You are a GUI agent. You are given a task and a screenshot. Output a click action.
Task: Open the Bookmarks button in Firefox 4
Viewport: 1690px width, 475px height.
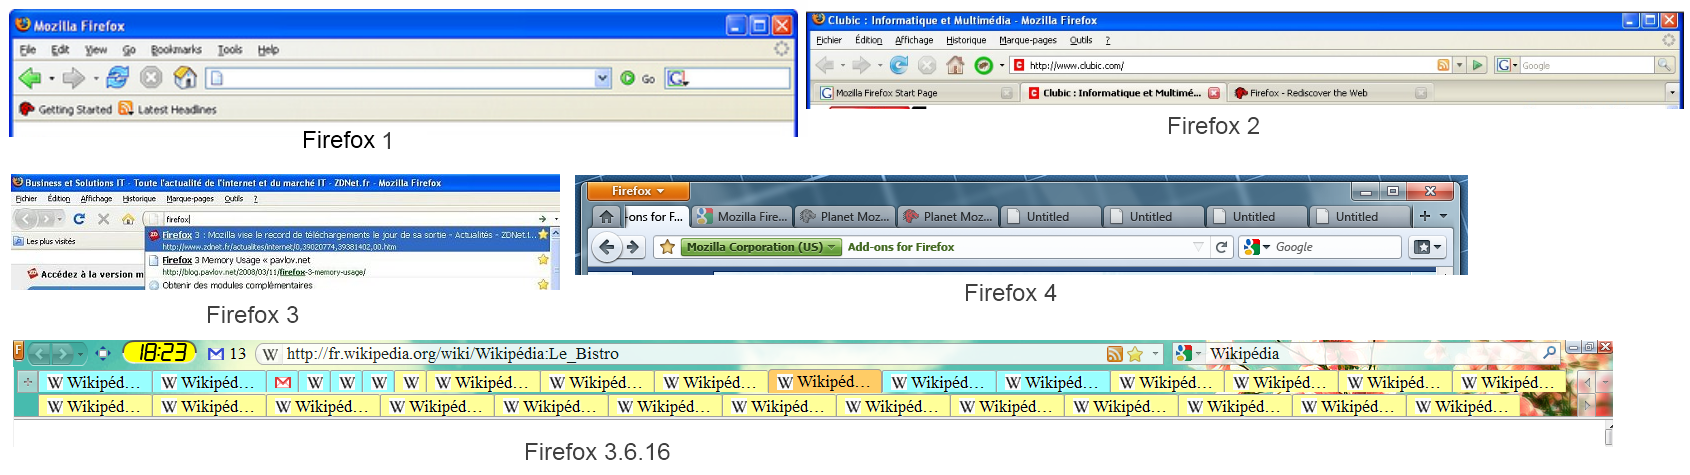click(x=1427, y=246)
